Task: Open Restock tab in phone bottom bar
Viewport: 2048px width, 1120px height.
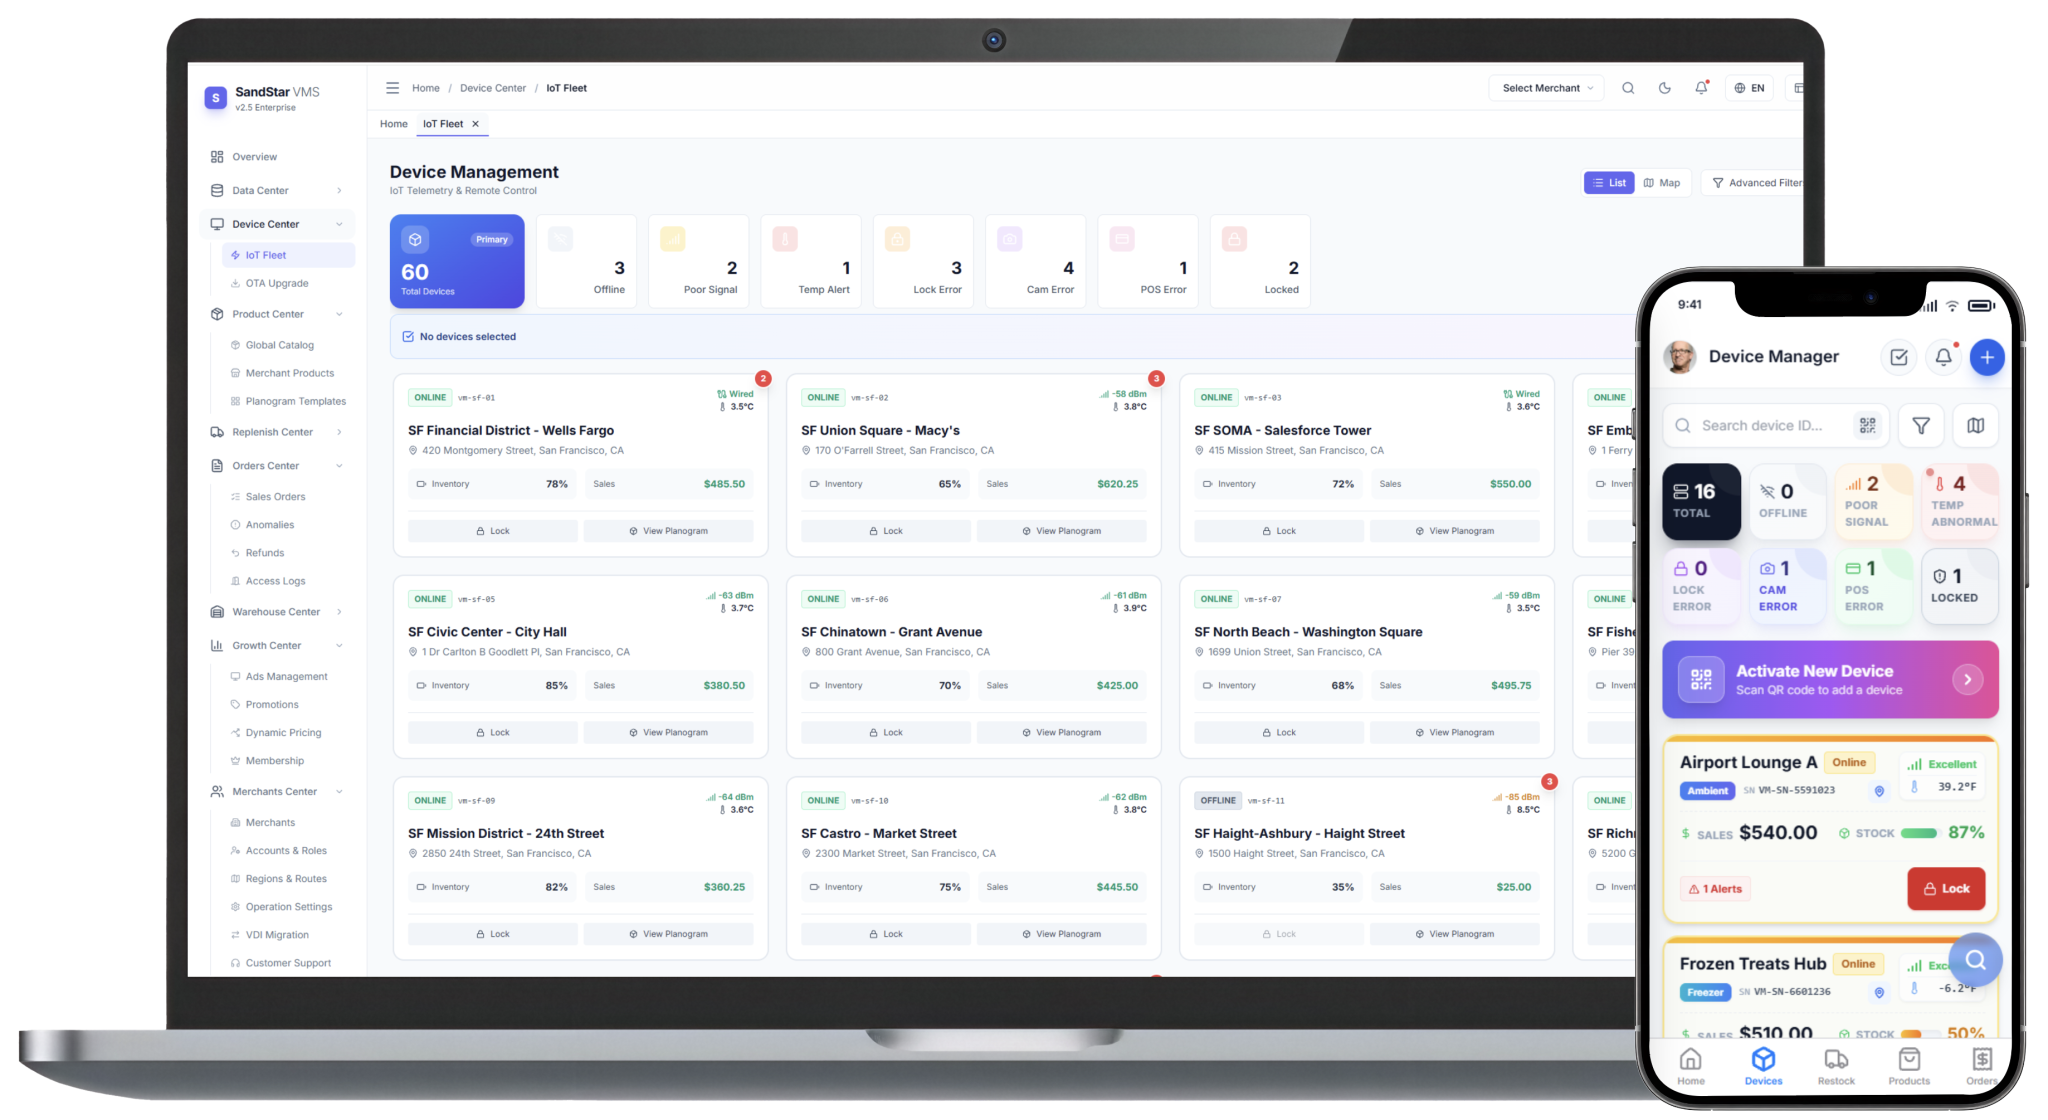Action: [1836, 1066]
